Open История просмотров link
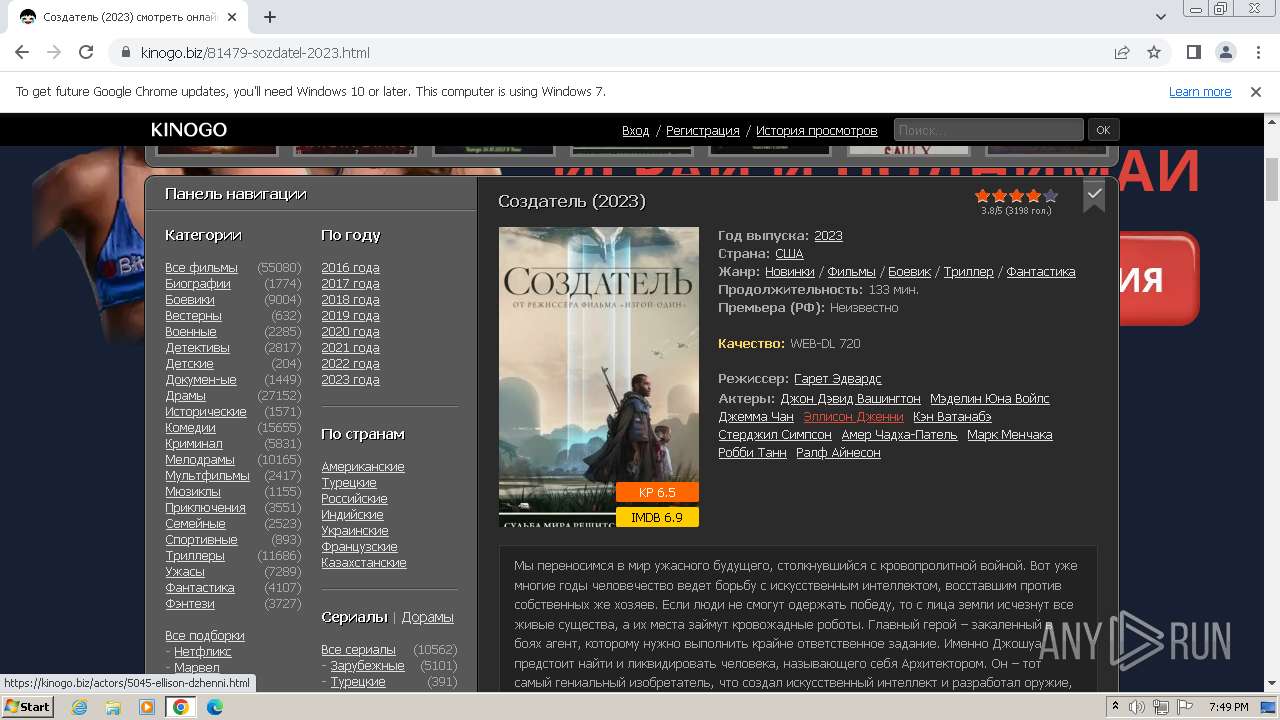The width and height of the screenshot is (1280, 720). pos(816,131)
